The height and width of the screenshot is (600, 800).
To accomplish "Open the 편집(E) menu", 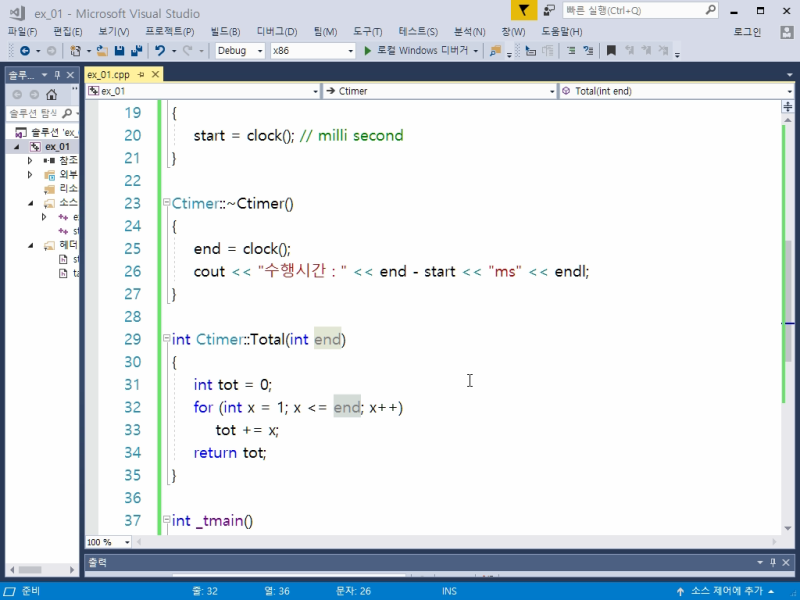I will point(67,32).
